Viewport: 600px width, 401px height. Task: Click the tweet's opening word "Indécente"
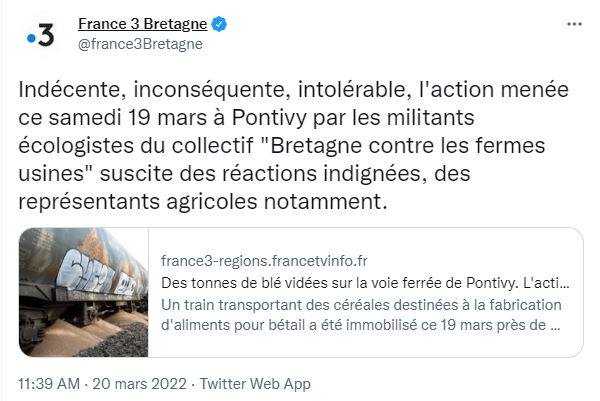[x=64, y=89]
